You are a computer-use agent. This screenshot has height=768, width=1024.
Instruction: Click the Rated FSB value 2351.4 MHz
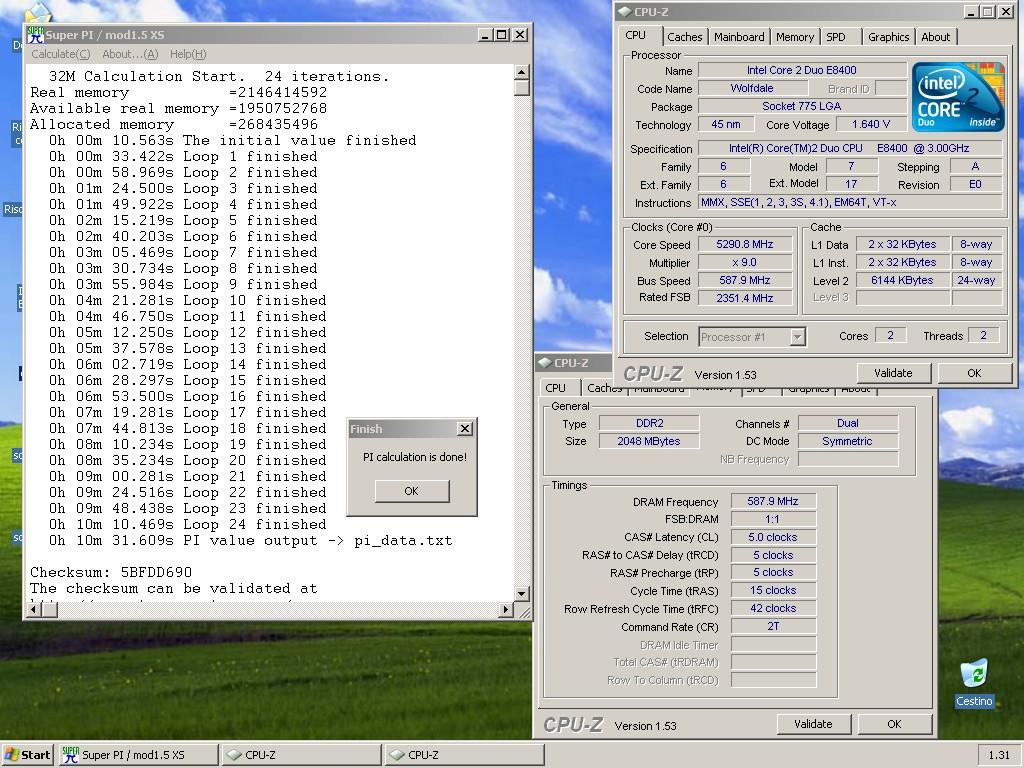744,298
